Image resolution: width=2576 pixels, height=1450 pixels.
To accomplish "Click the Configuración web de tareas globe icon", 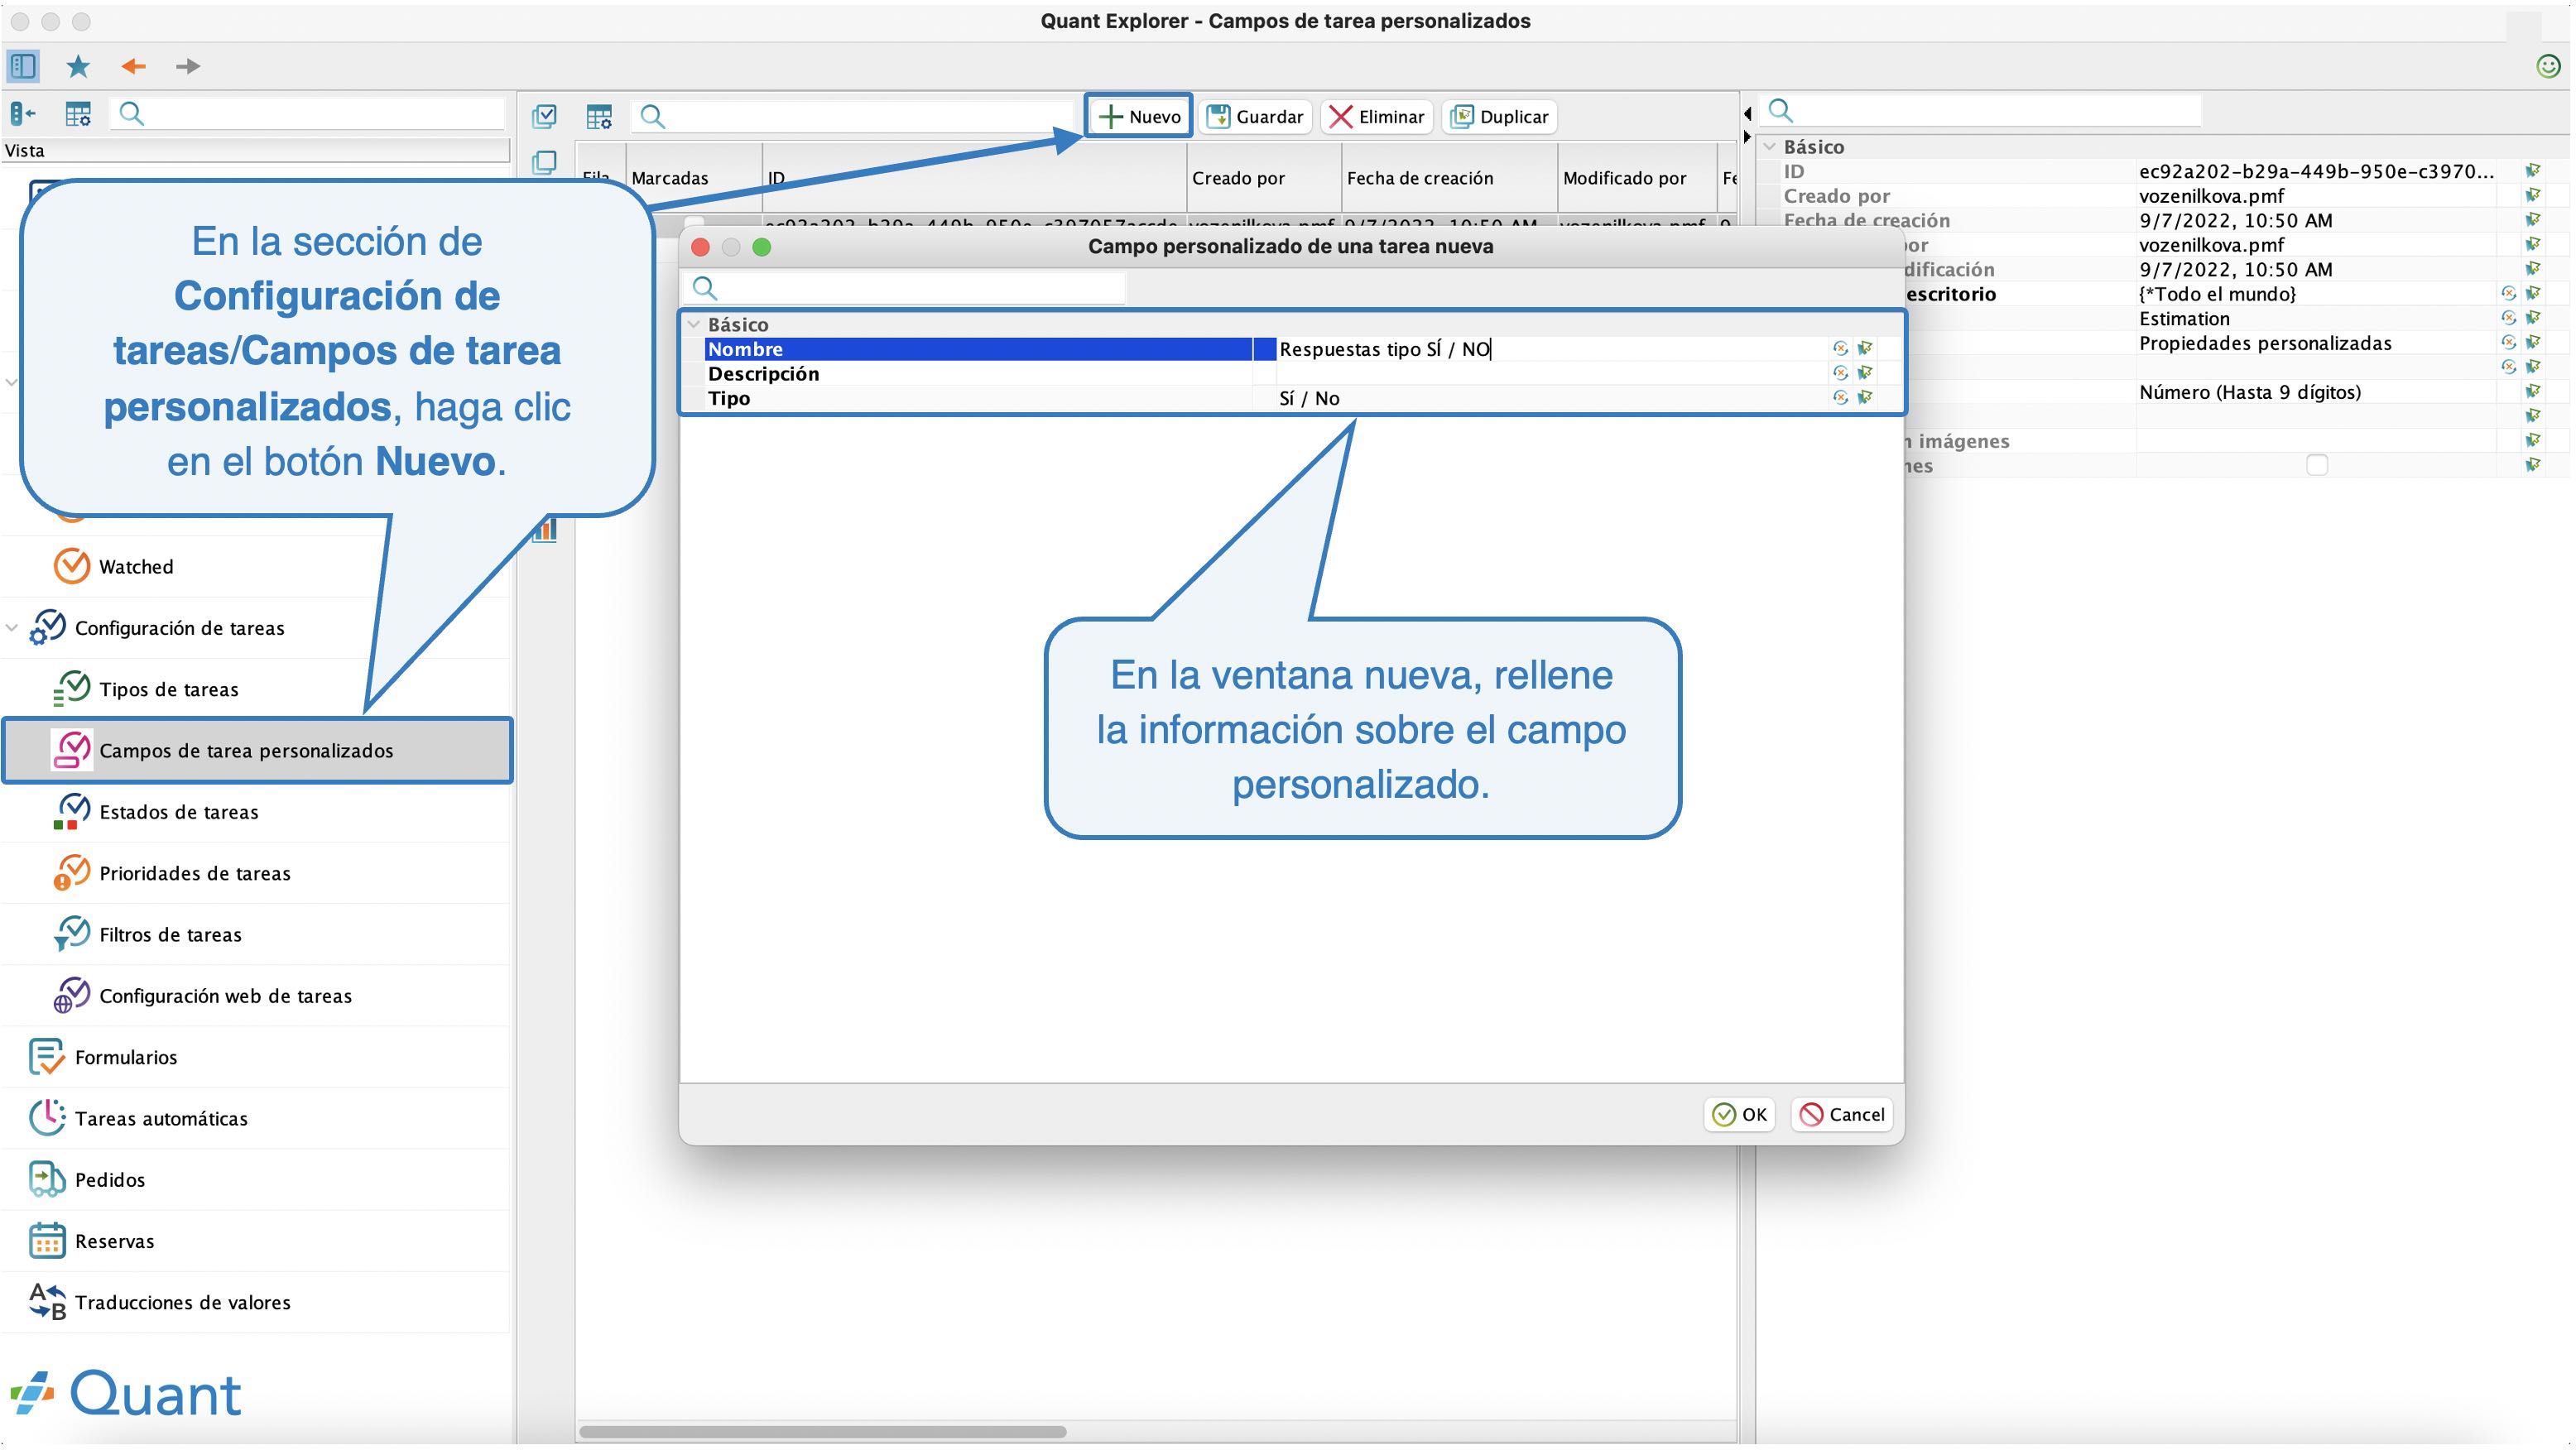I will pyautogui.click(x=72, y=995).
